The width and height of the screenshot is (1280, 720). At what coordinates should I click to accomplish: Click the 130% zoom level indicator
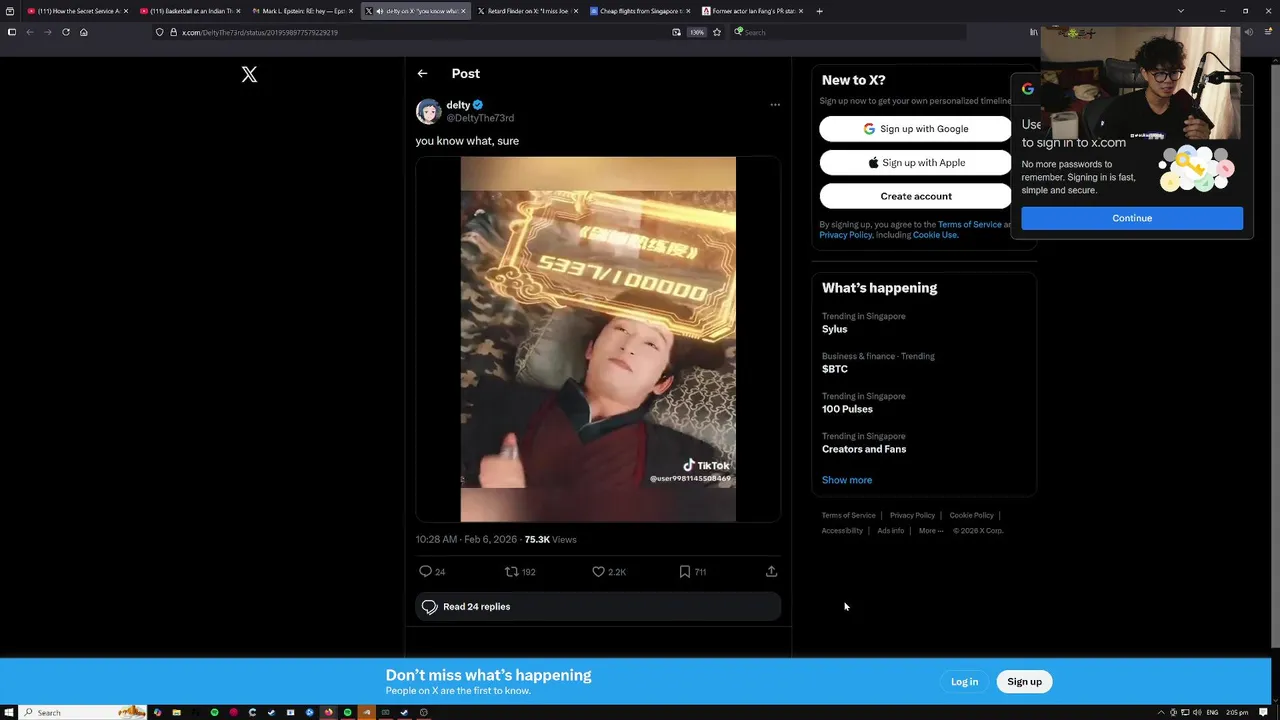(697, 32)
